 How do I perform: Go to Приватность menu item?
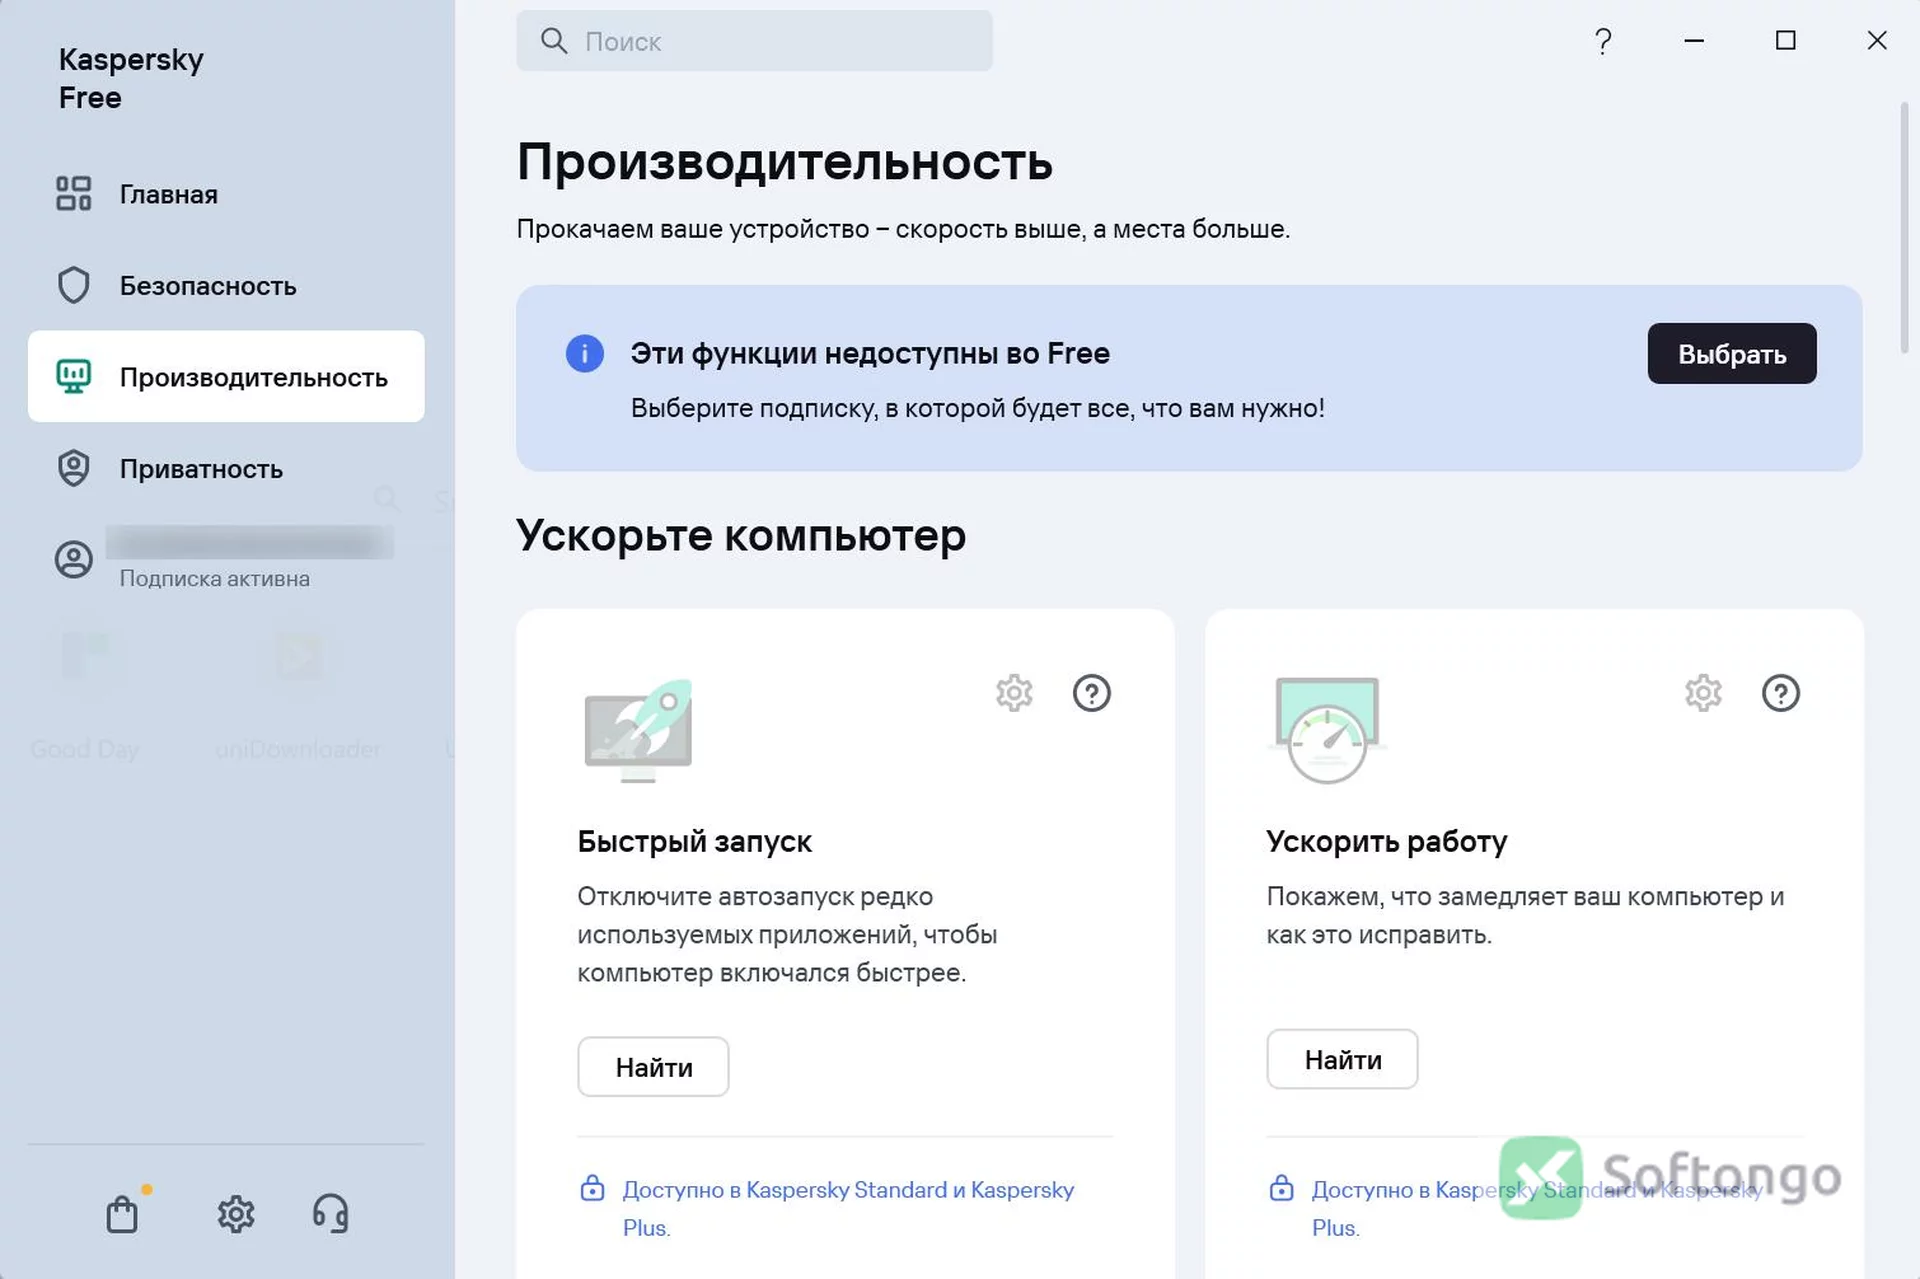coord(226,469)
